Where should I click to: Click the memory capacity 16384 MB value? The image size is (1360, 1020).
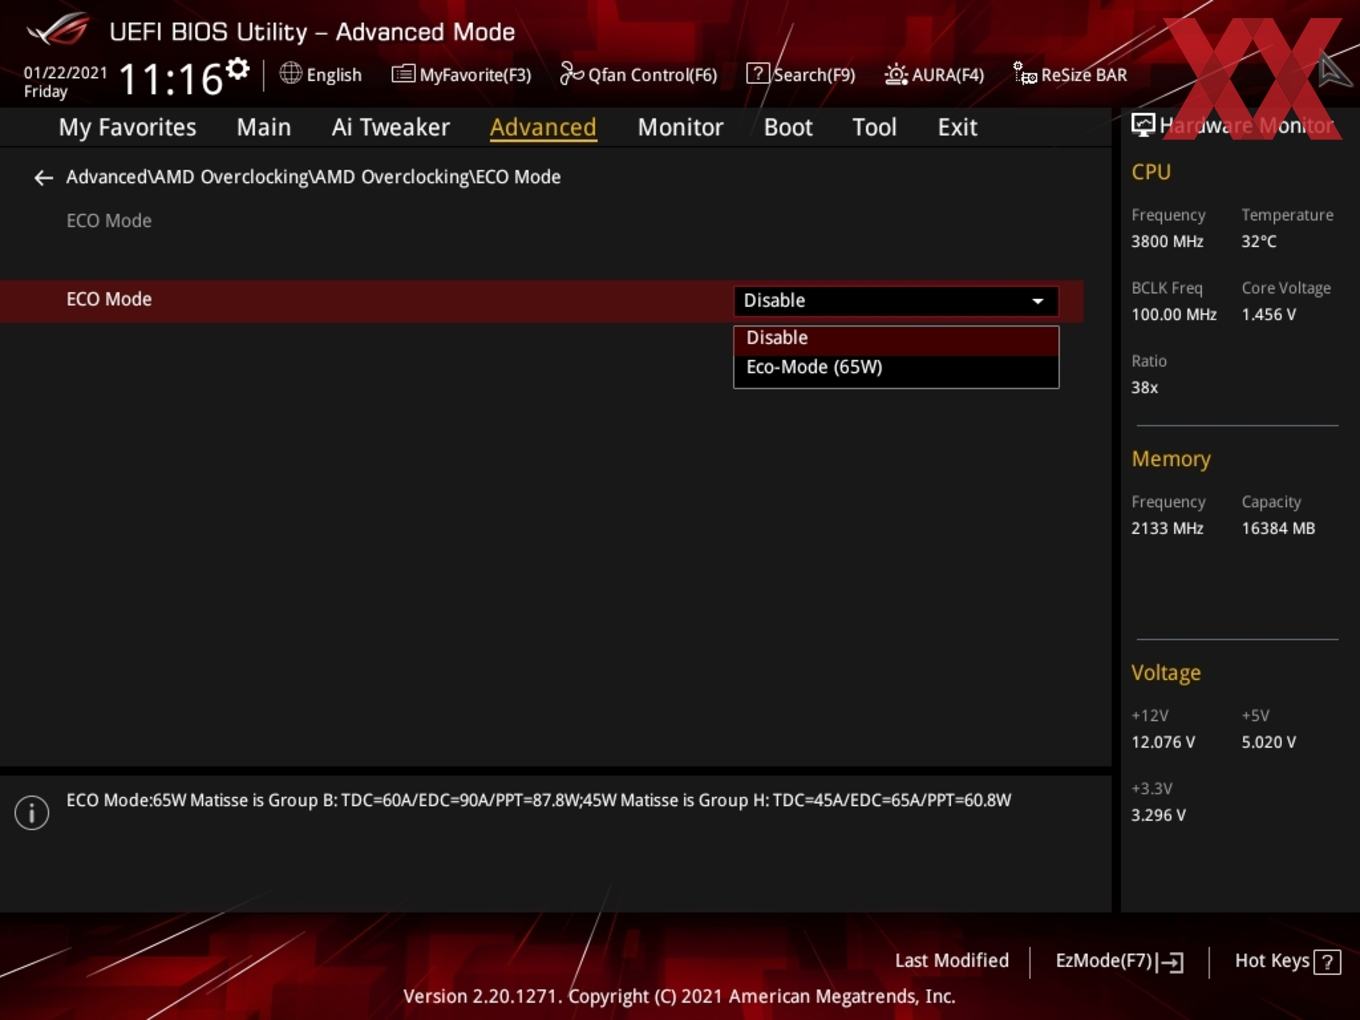(1278, 528)
